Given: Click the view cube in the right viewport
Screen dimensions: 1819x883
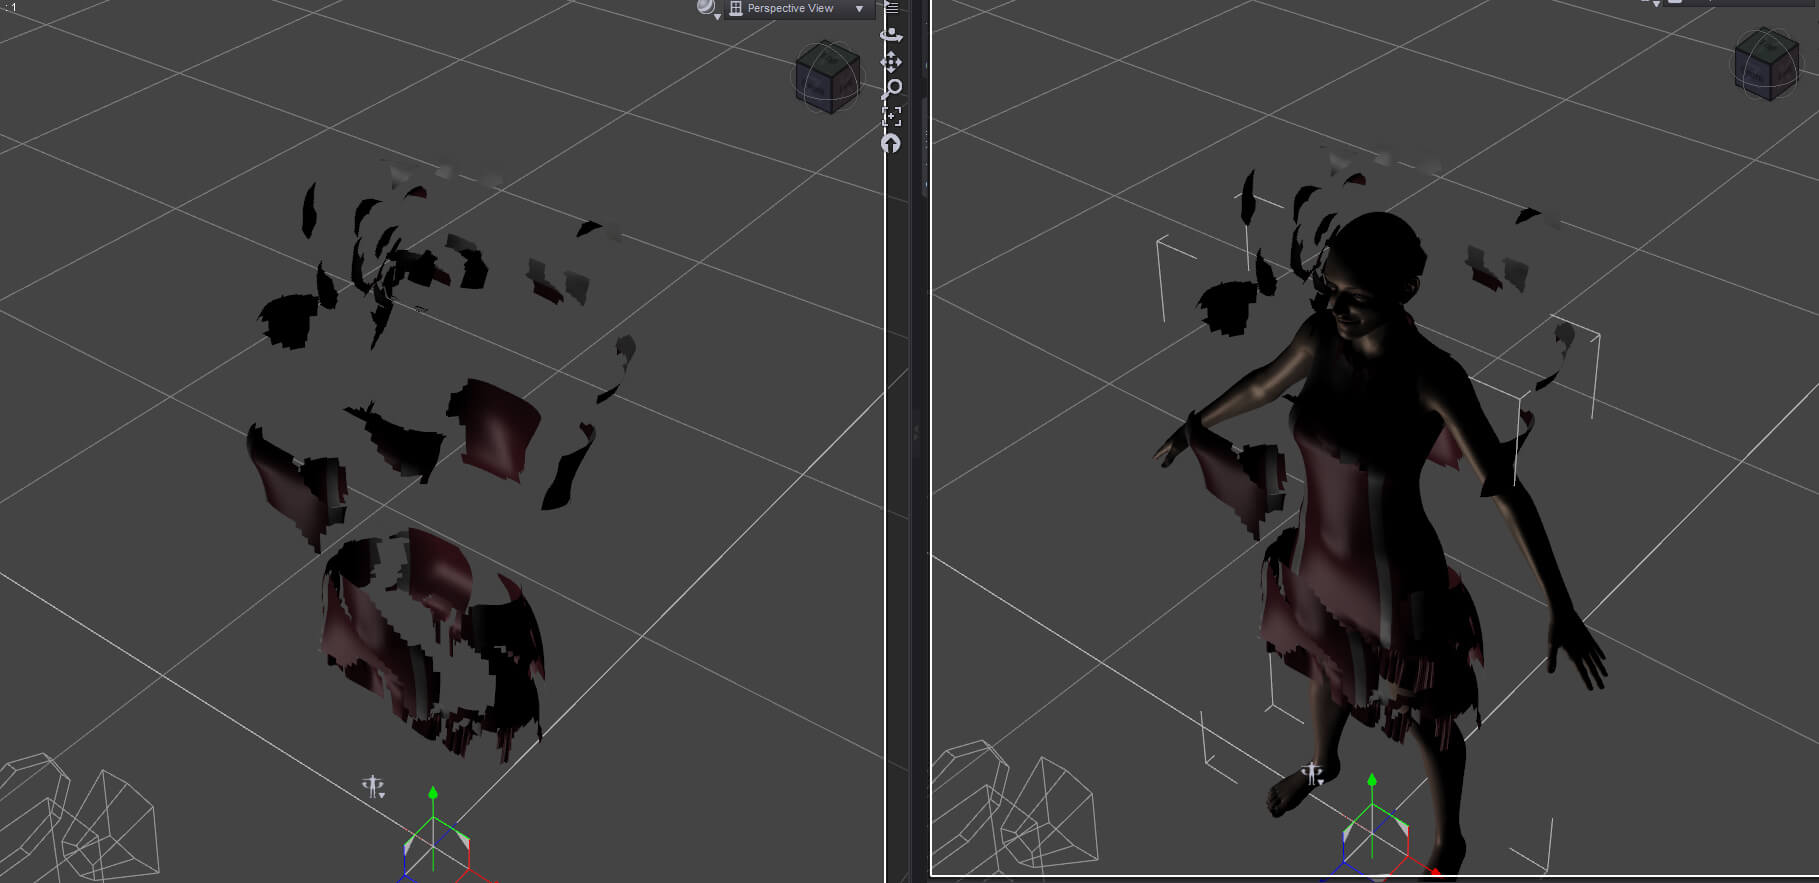Looking at the screenshot, I should pyautogui.click(x=1765, y=65).
